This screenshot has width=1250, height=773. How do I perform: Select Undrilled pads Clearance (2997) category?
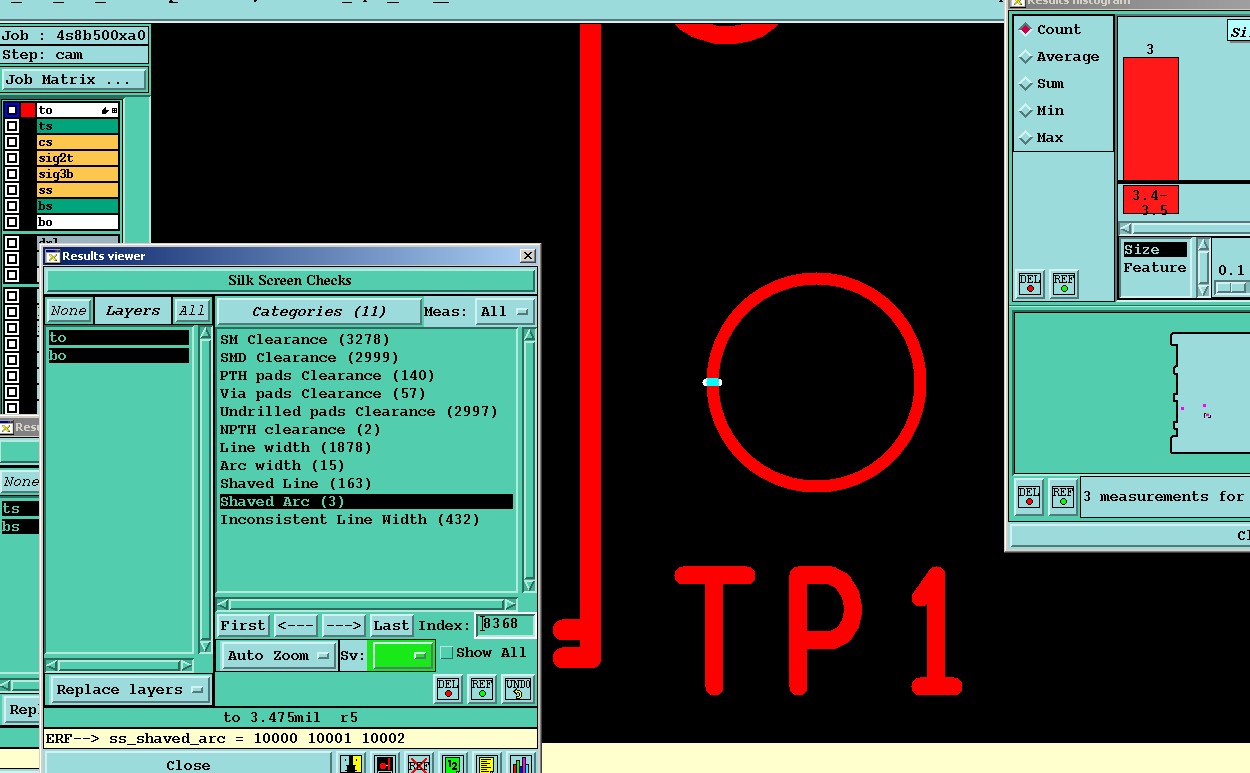tap(358, 412)
